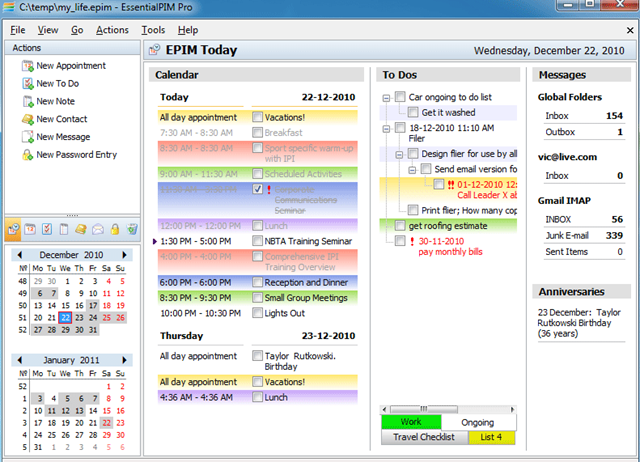Click left arrow beside January 2011
640x462 pixels.
coord(20,360)
